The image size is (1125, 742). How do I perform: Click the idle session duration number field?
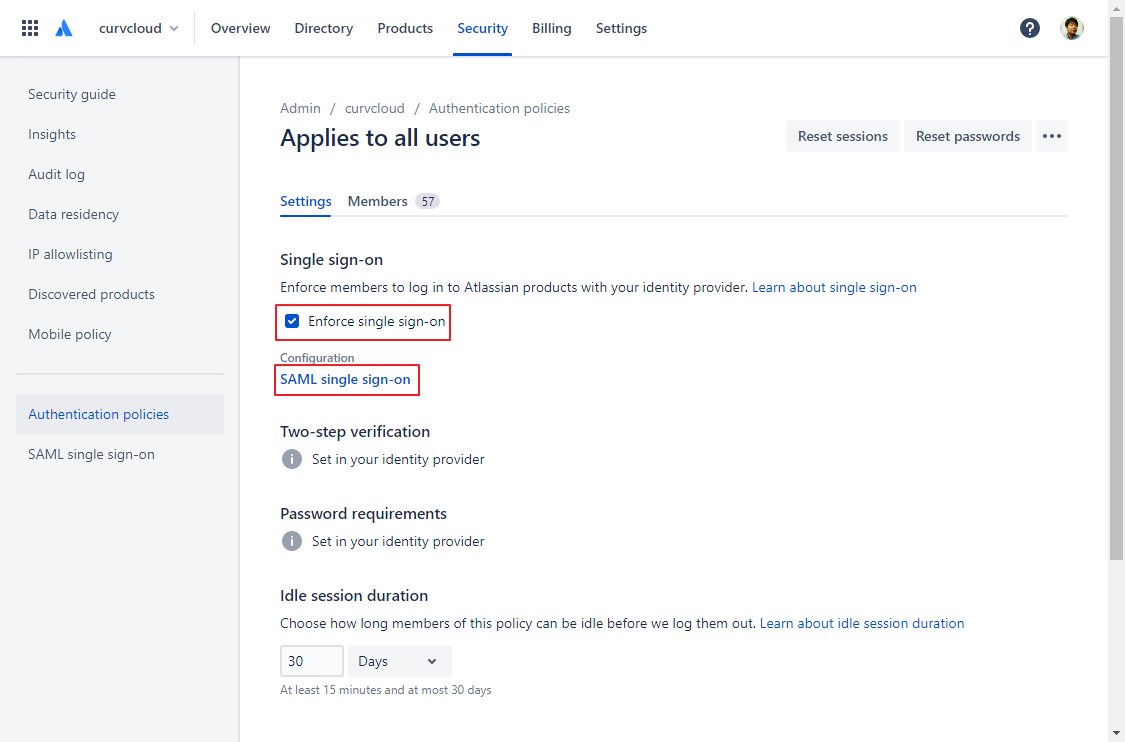tap(312, 661)
